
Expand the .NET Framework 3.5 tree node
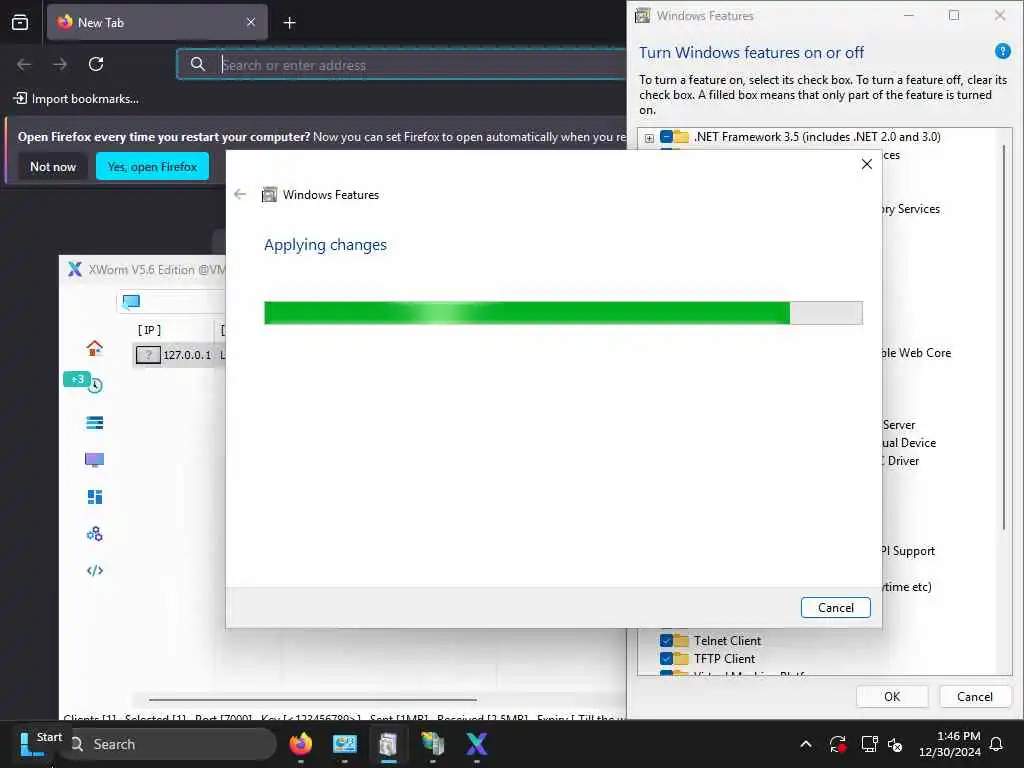pos(649,137)
